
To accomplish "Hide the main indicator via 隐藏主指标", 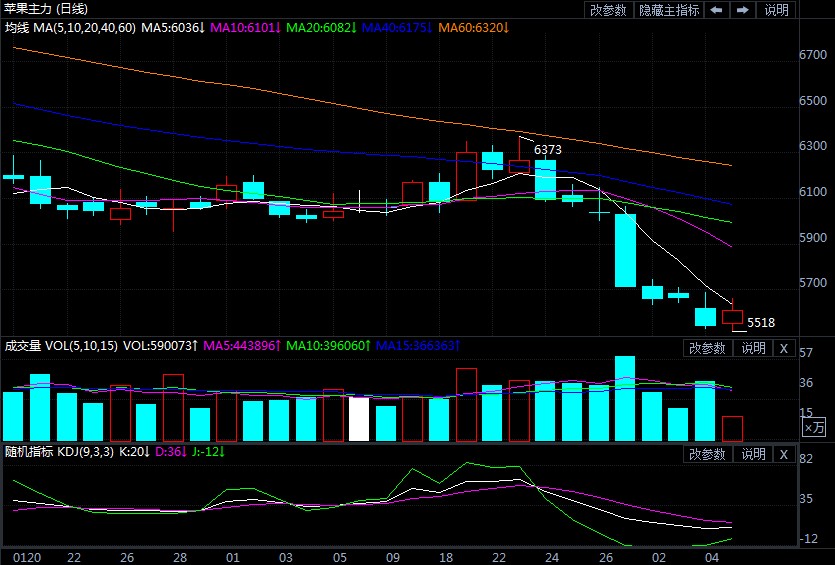I will pyautogui.click(x=669, y=10).
